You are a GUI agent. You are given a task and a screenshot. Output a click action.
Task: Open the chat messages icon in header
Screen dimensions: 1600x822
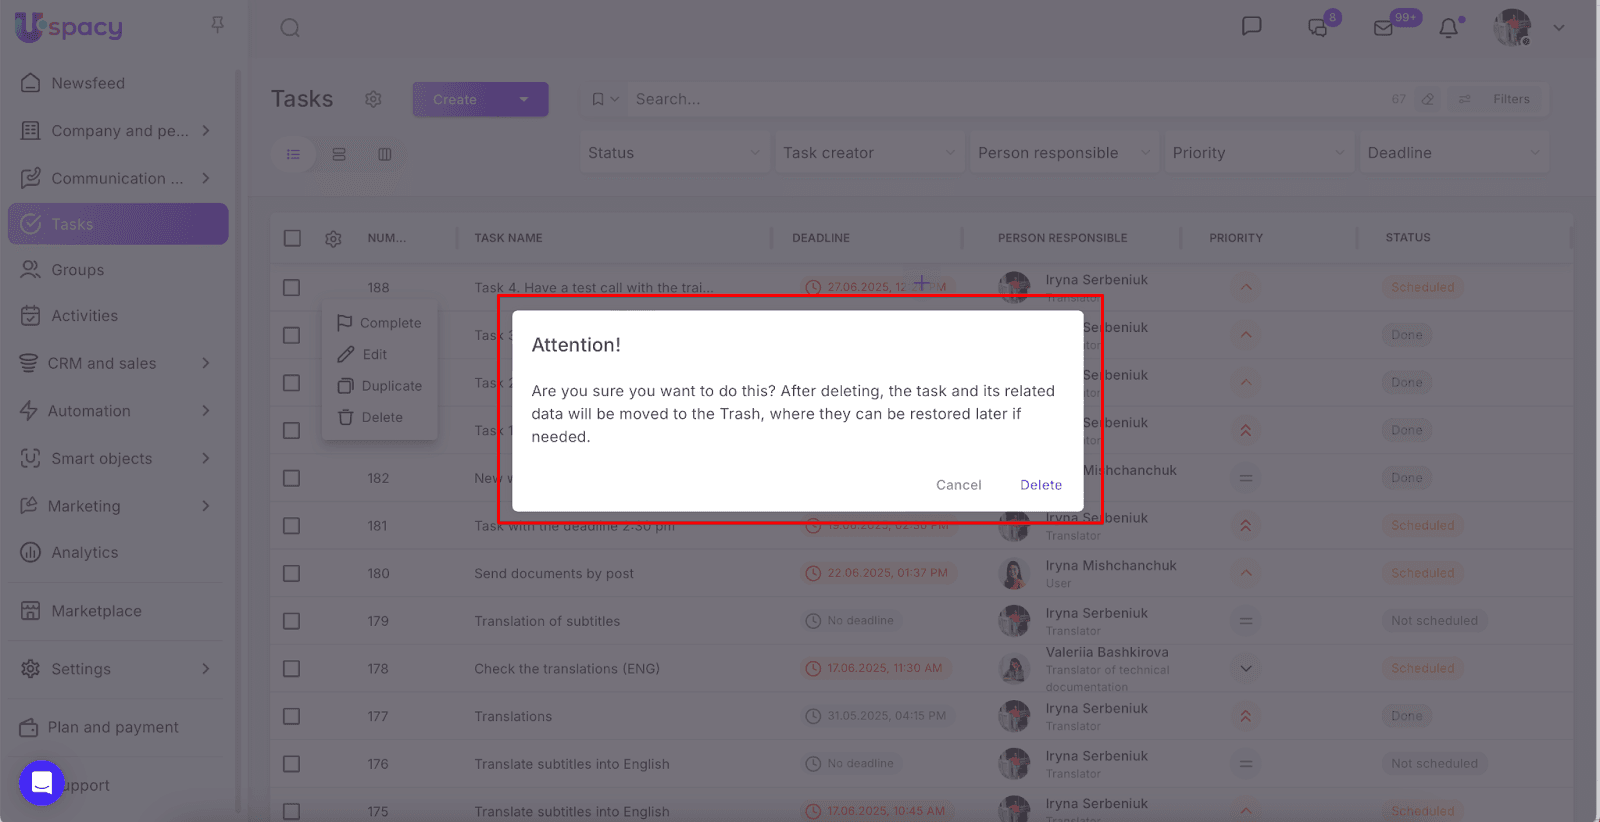tap(1251, 27)
